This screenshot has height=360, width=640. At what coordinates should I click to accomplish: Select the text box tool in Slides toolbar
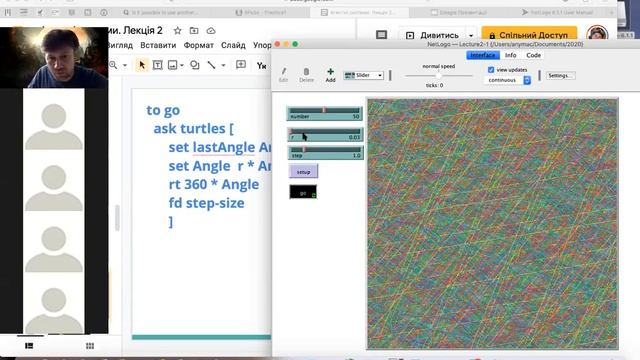(x=158, y=65)
